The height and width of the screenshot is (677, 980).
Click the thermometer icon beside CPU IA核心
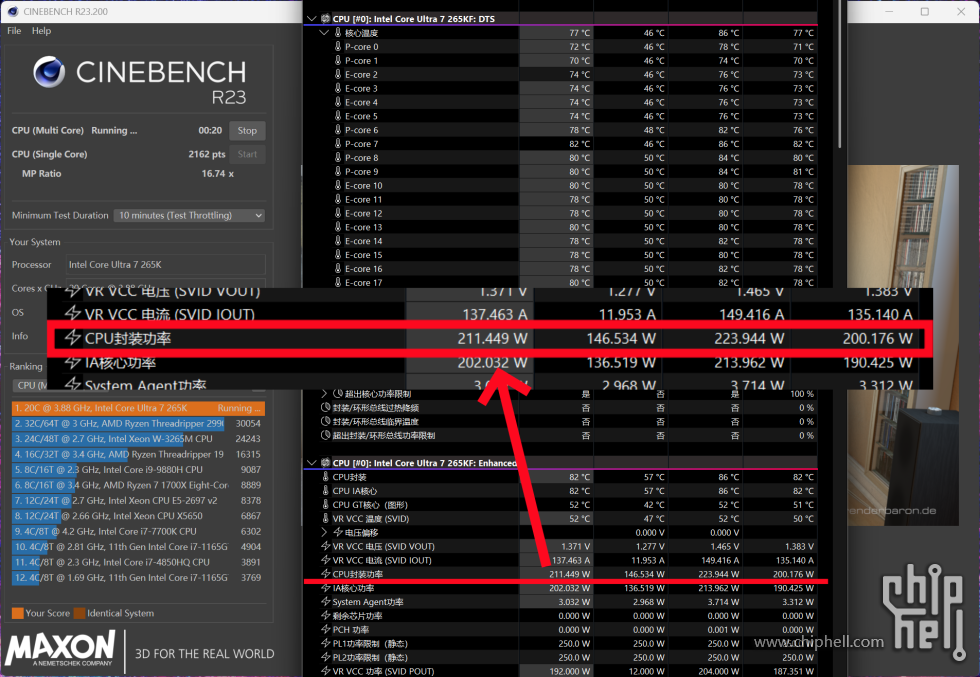[x=325, y=491]
